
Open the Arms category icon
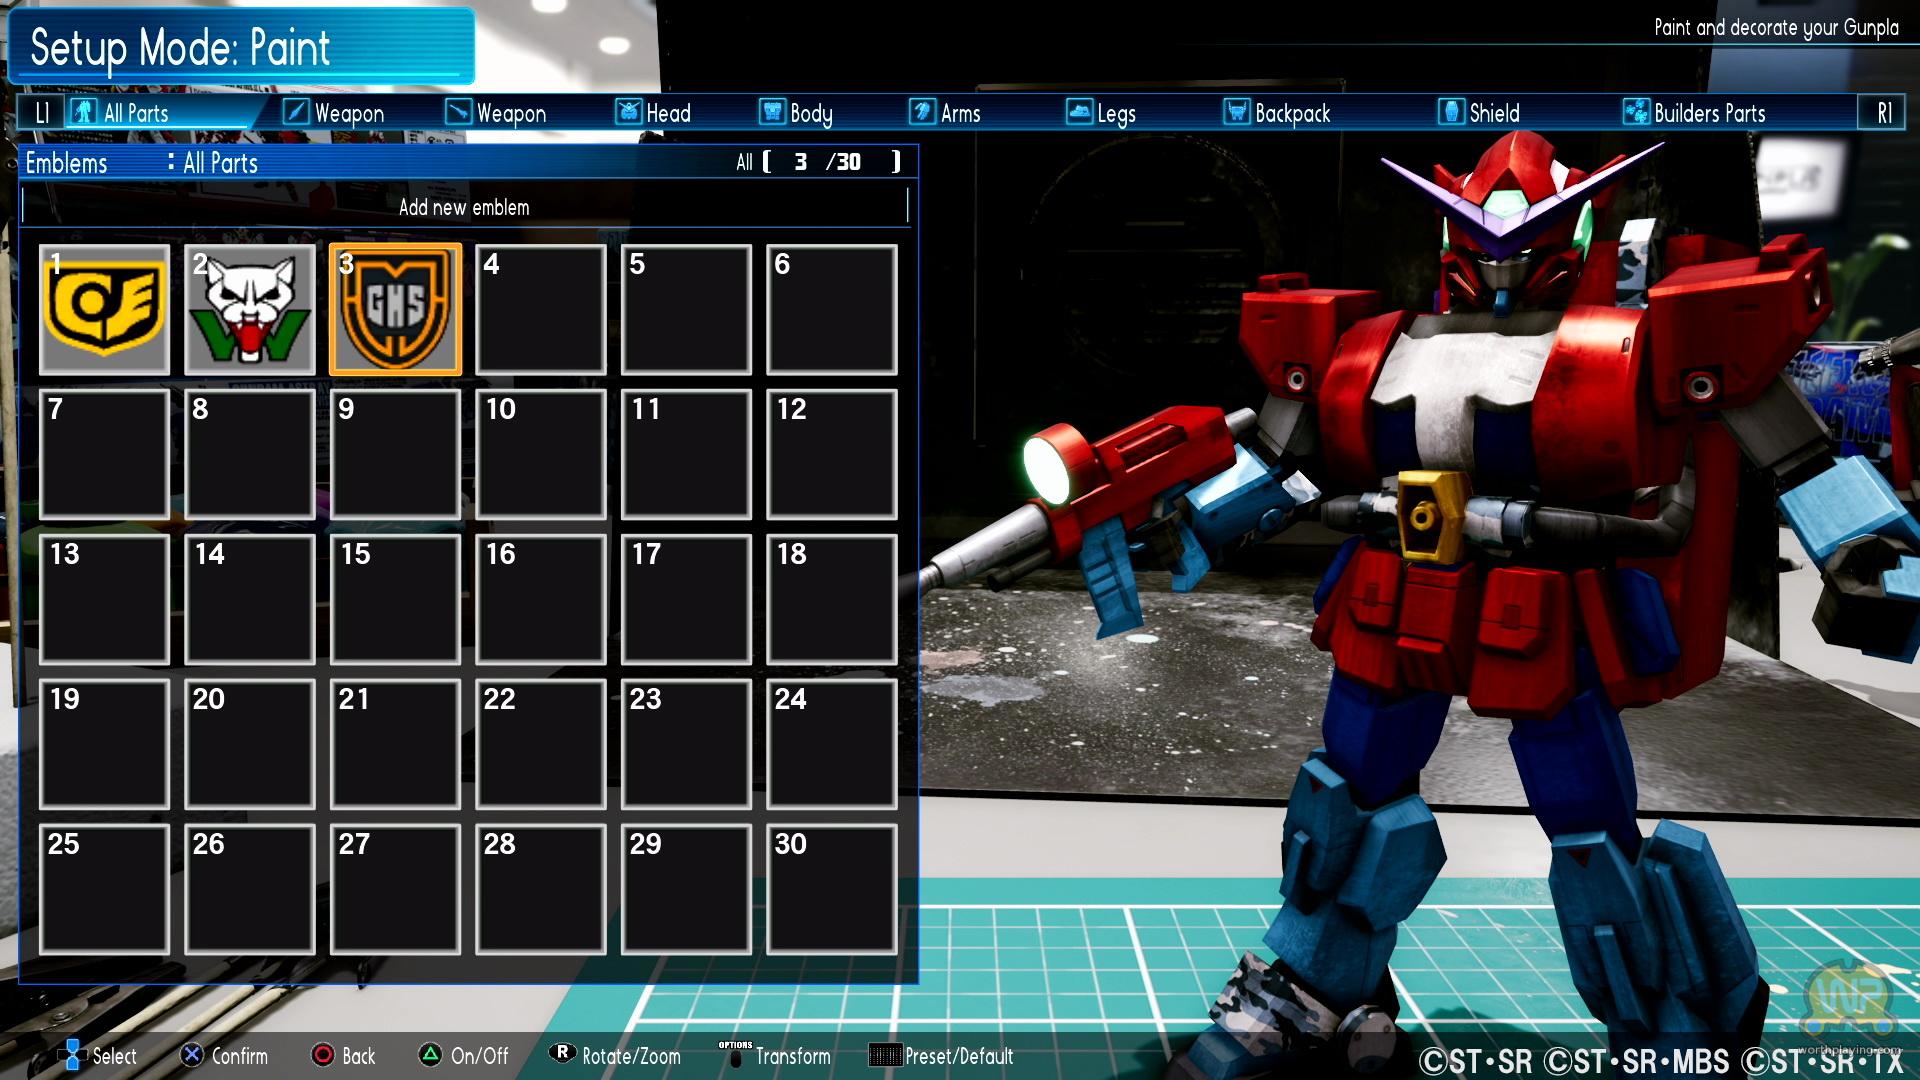922,112
